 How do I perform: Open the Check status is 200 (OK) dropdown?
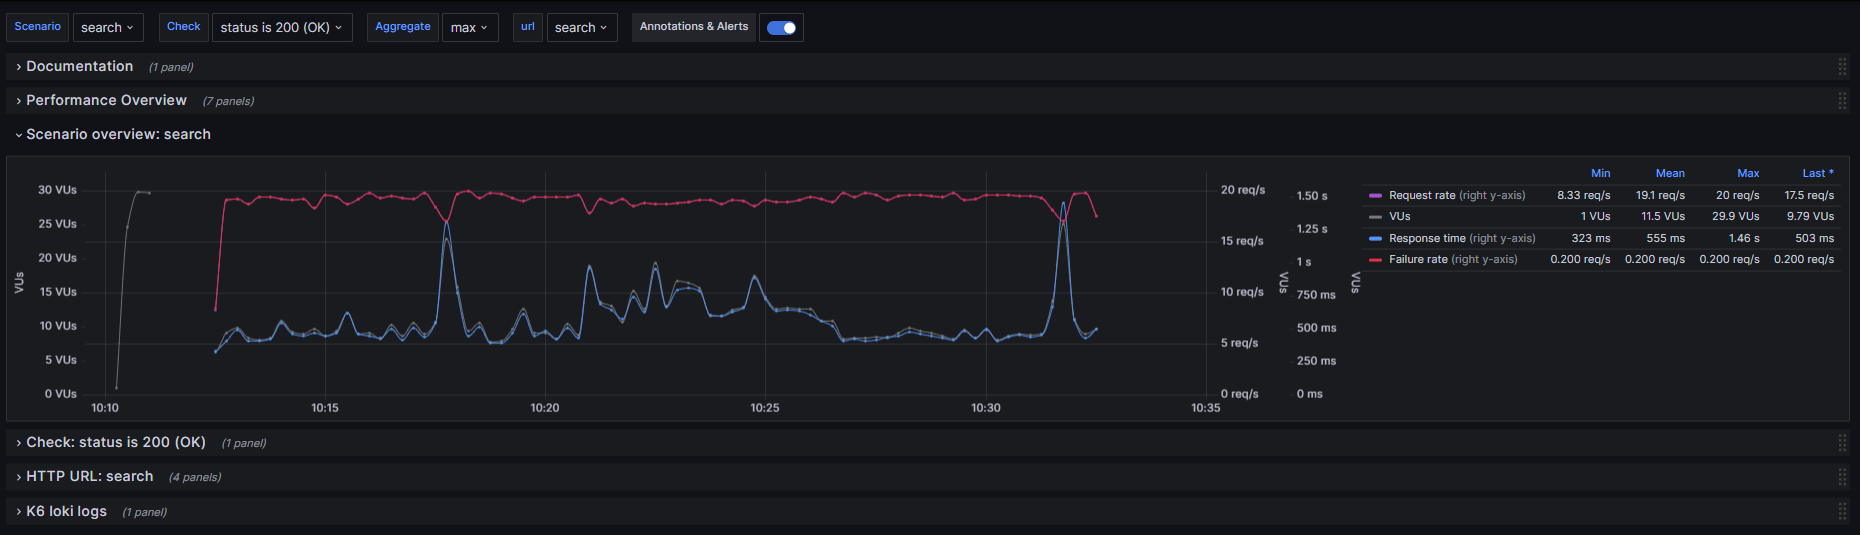tap(281, 27)
